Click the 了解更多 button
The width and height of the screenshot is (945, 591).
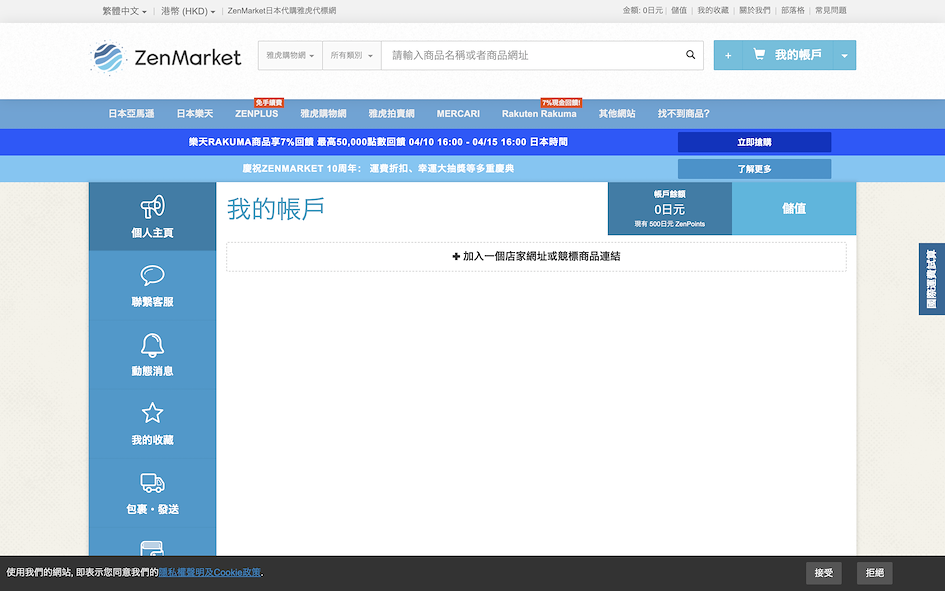(x=755, y=169)
